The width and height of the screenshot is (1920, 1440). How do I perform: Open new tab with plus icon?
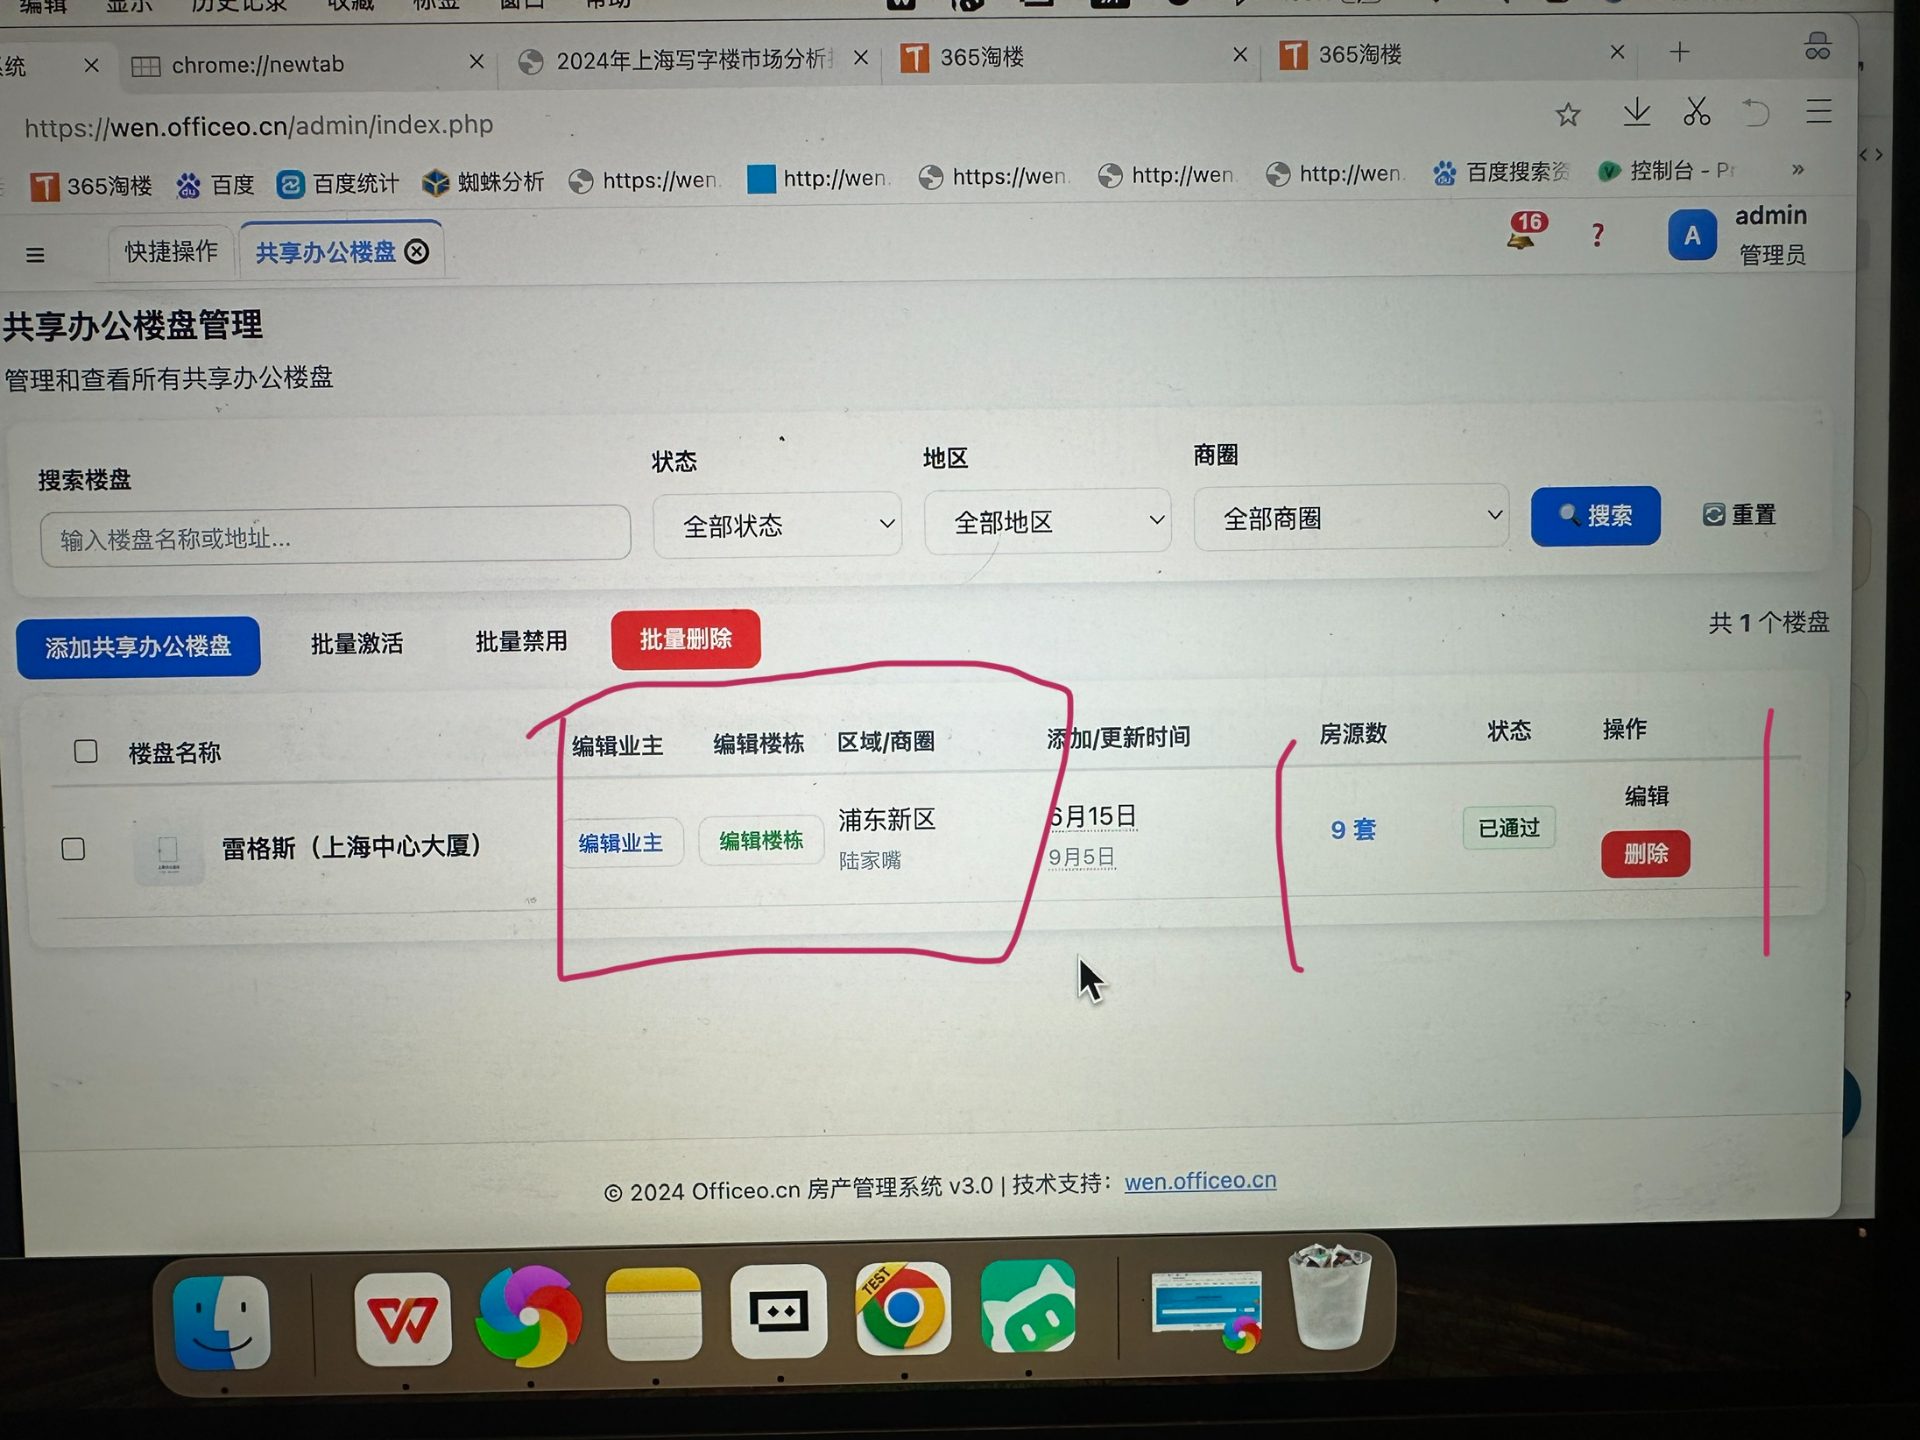tap(1680, 52)
